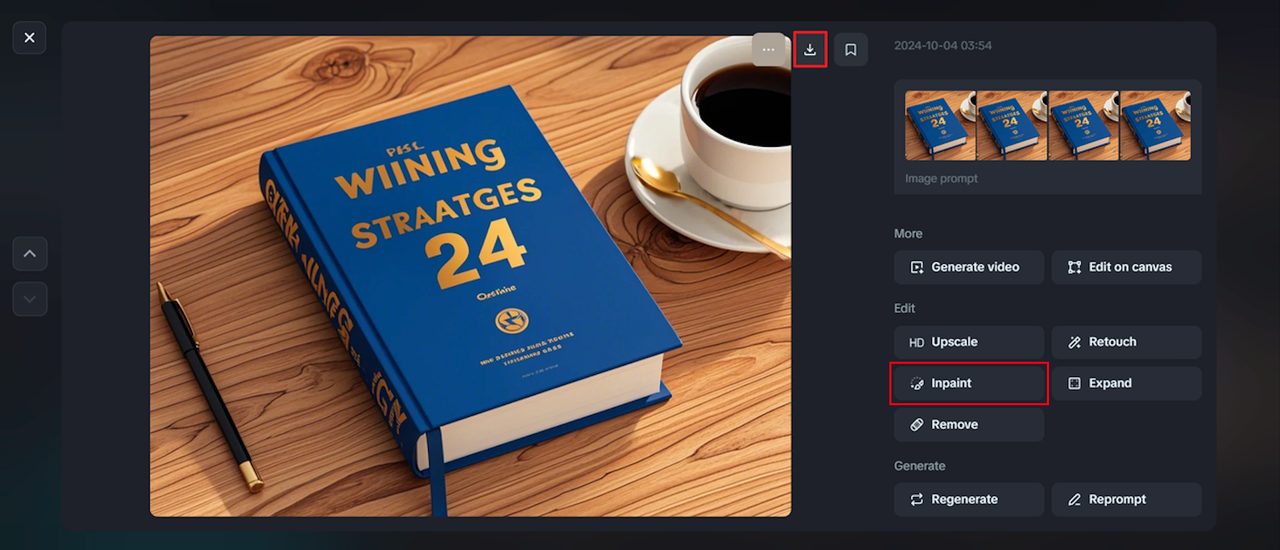Select the fourth image prompt thumbnail

1155,126
